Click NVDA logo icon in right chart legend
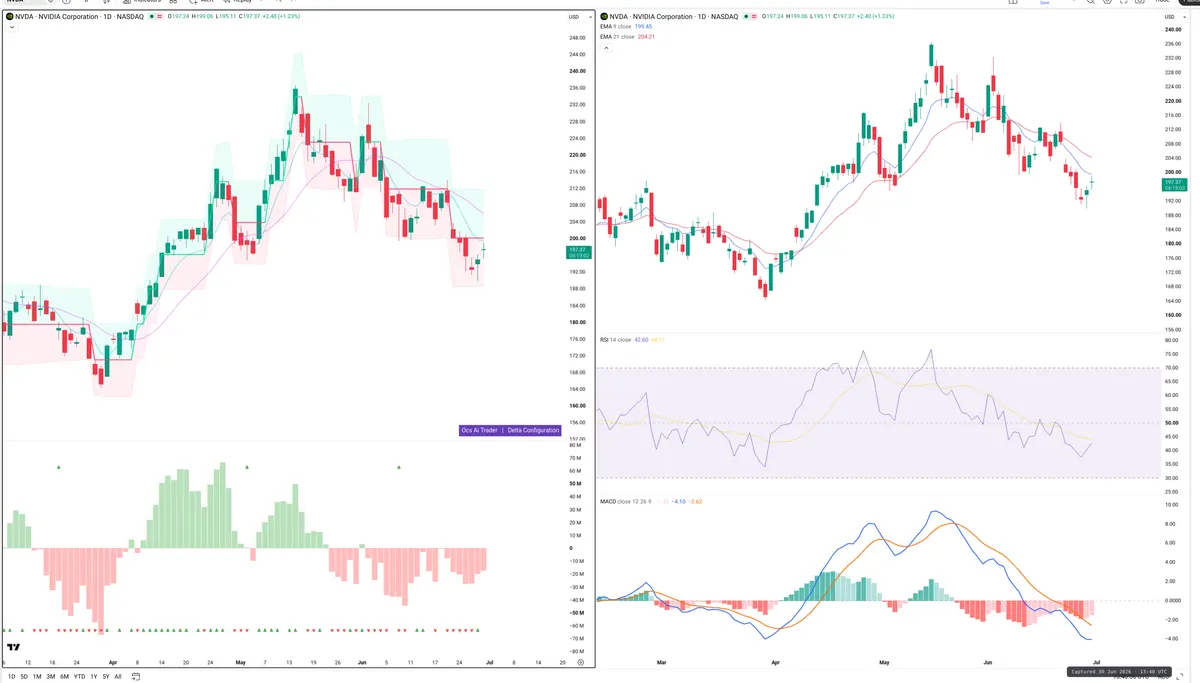Screen dimensions: 1200x683 [604, 16]
